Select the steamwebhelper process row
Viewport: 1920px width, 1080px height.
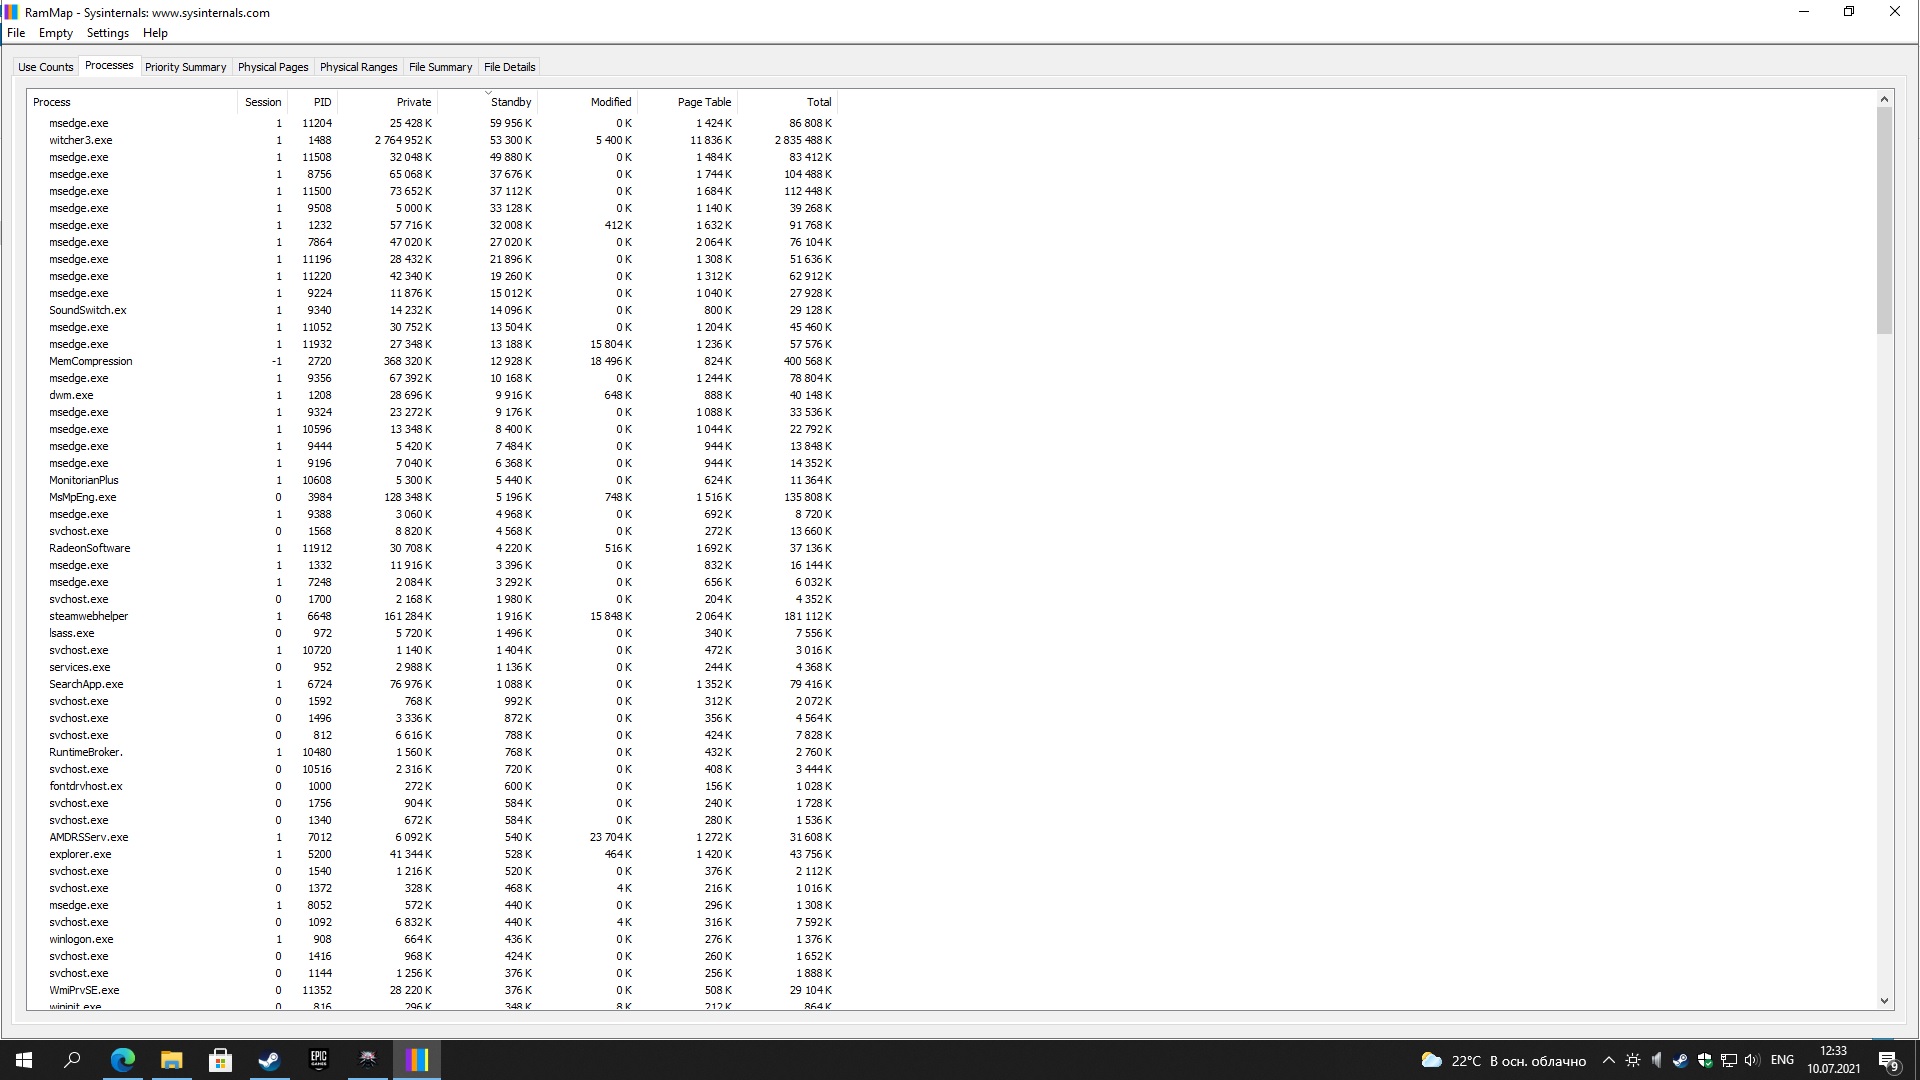pos(432,616)
